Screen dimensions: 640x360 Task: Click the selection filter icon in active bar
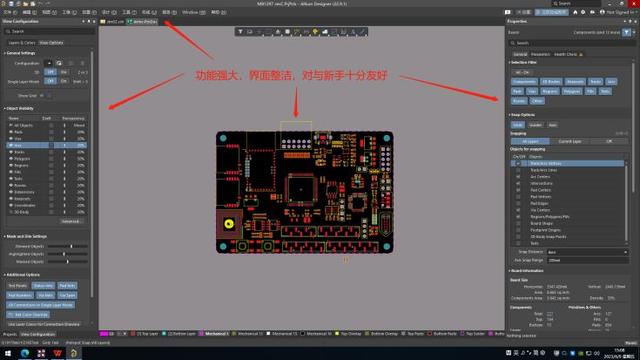pyautogui.click(x=240, y=32)
